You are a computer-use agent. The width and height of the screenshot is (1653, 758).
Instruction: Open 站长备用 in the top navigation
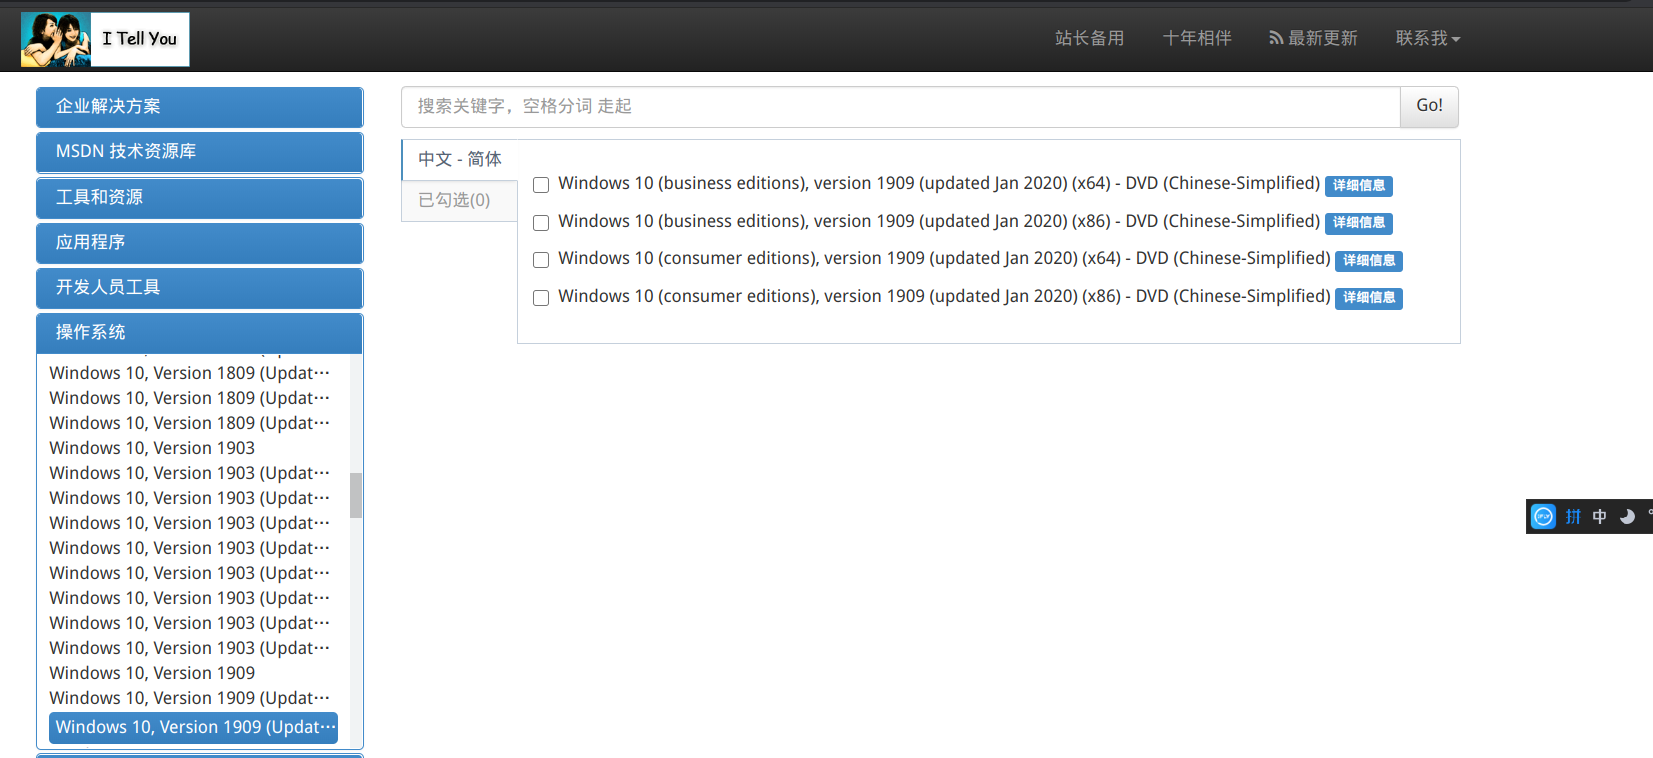(1090, 38)
